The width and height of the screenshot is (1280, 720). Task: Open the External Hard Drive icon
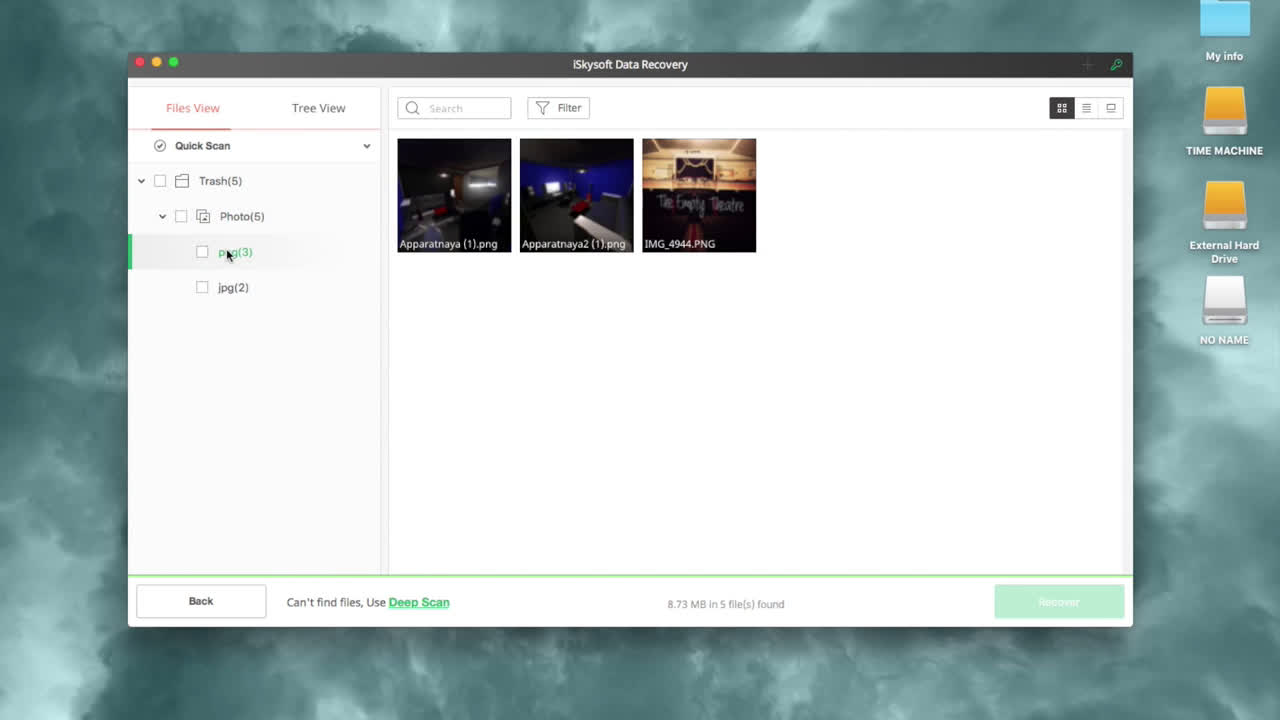click(x=1224, y=206)
